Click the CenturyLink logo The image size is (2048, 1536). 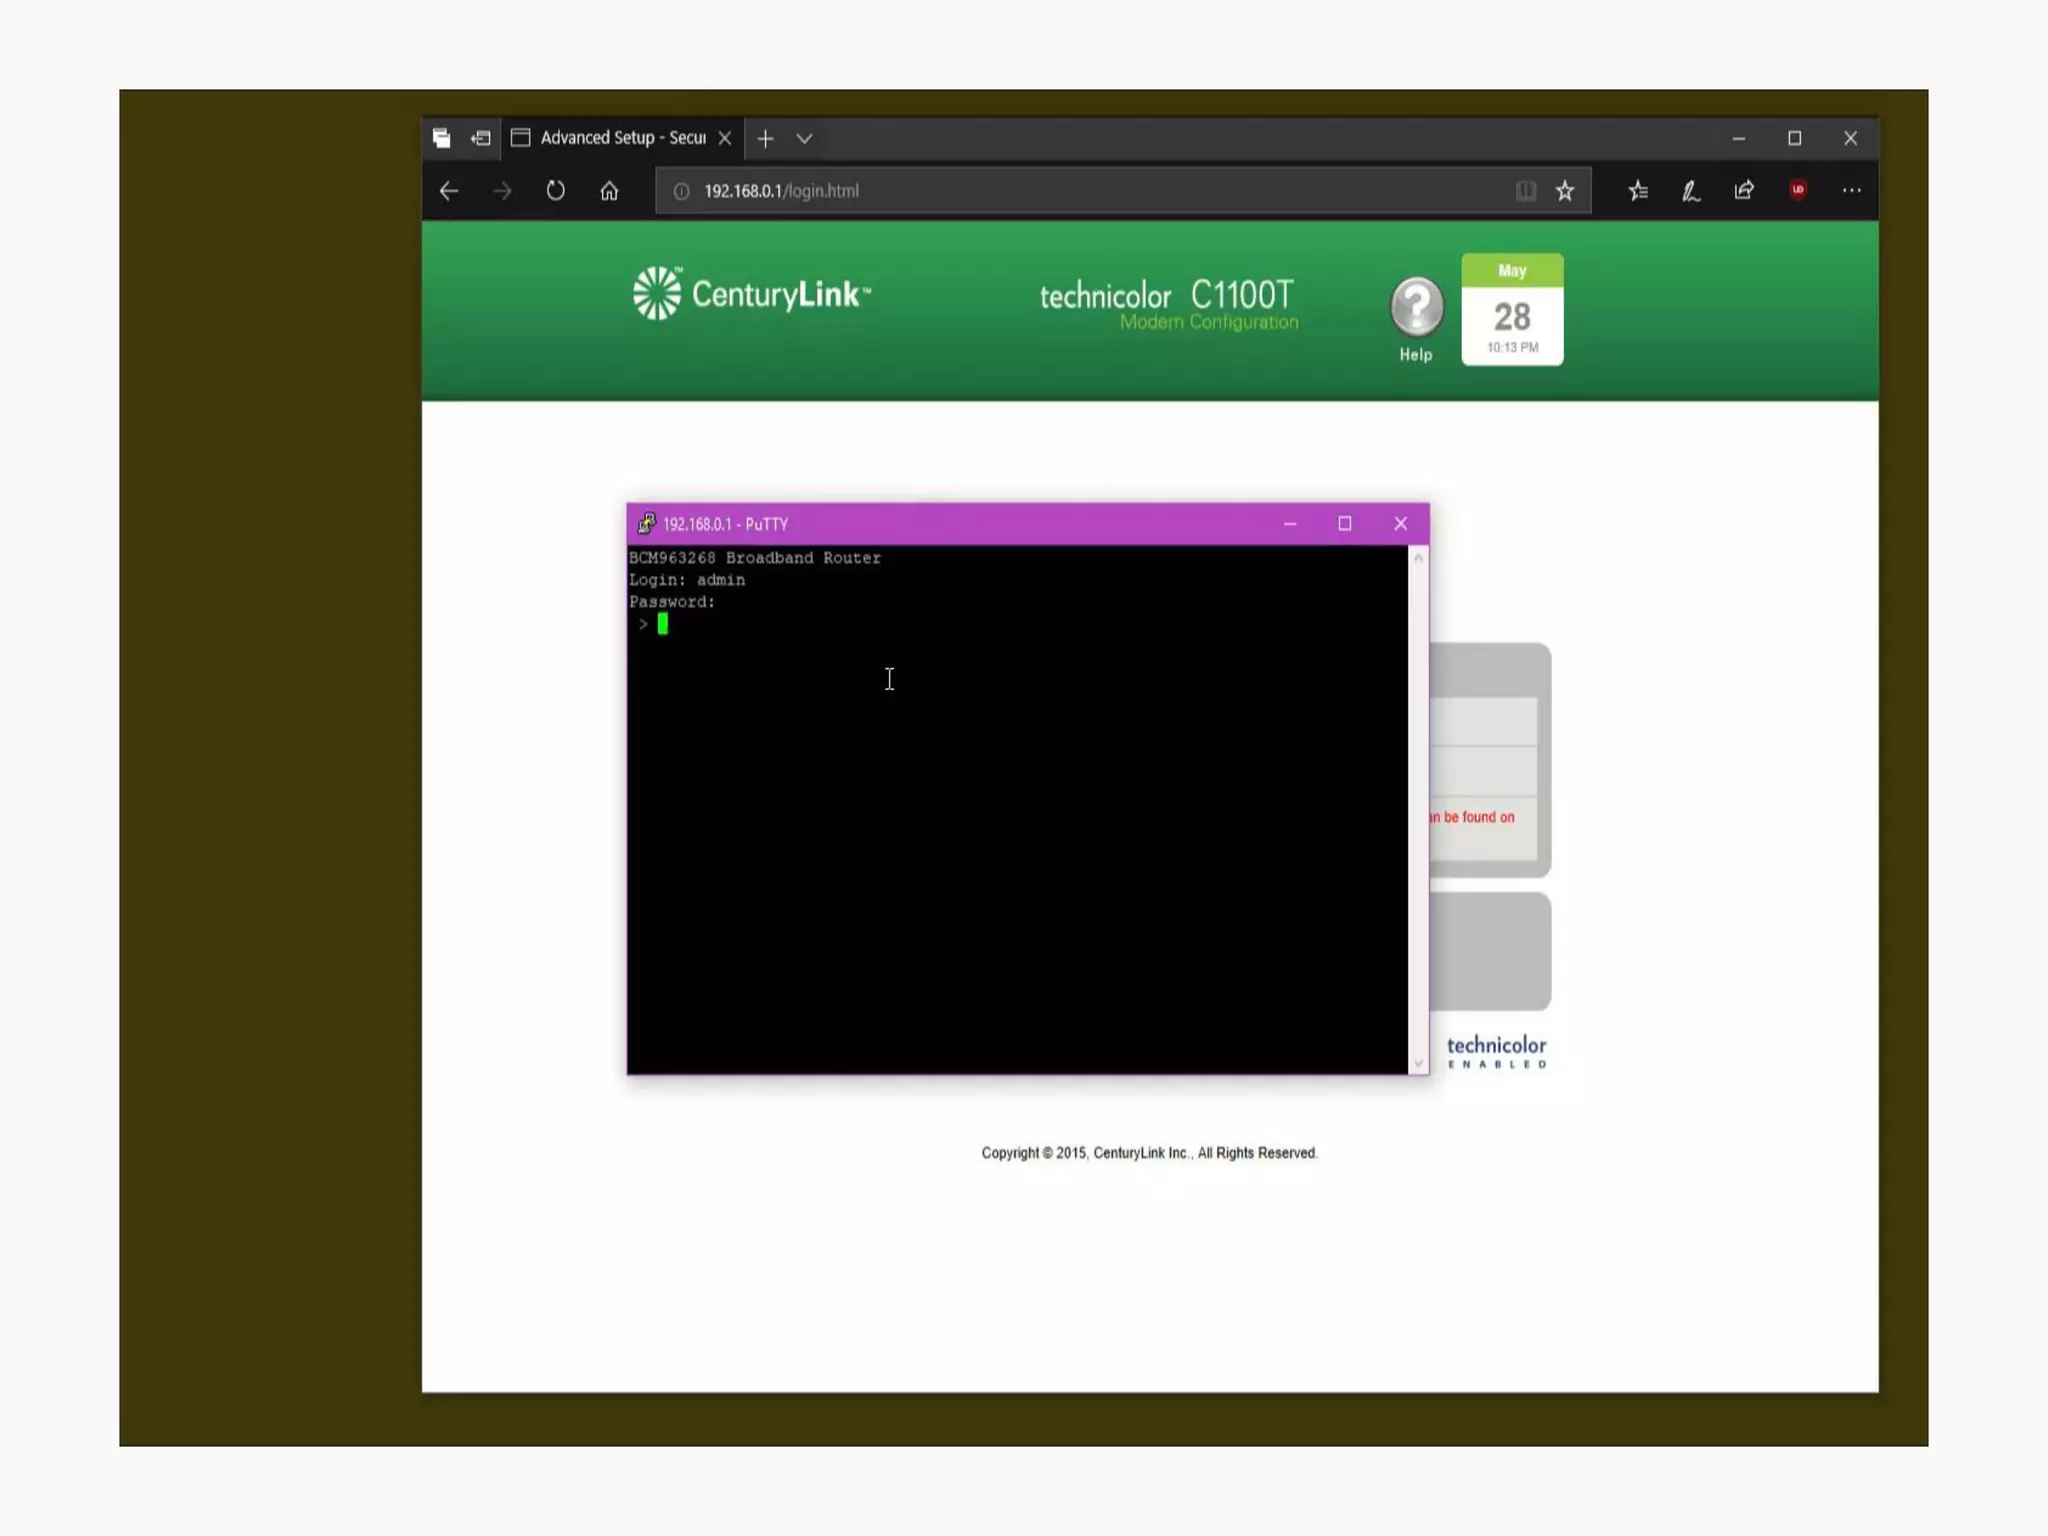pos(751,294)
